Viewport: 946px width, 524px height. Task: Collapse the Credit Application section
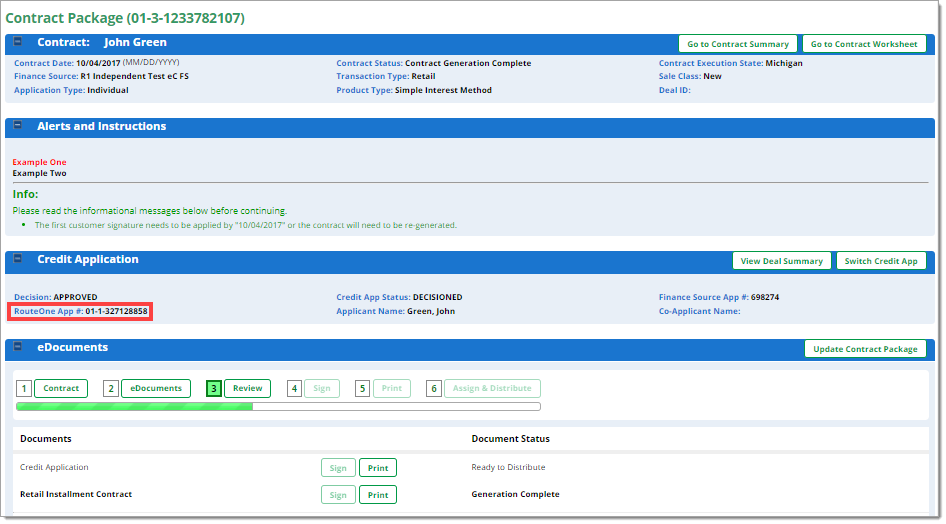[18, 260]
